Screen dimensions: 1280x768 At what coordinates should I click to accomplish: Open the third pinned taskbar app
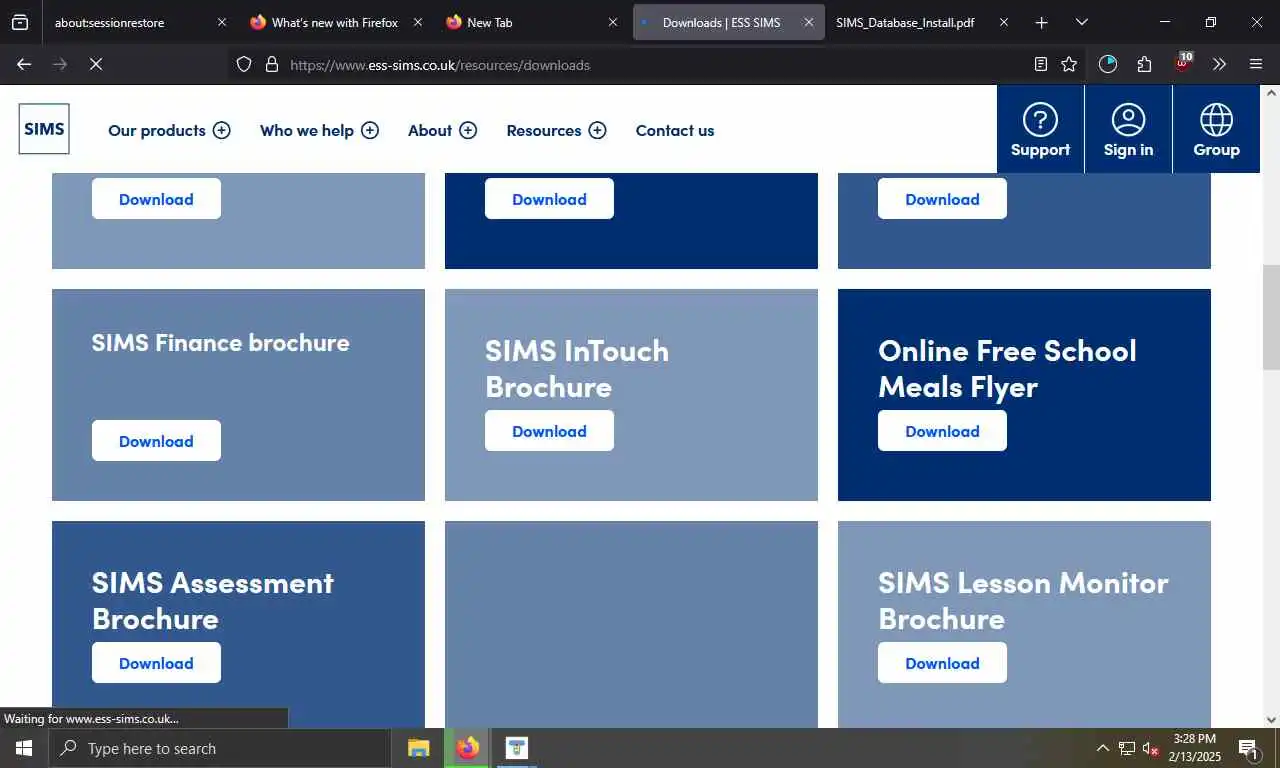[x=516, y=748]
